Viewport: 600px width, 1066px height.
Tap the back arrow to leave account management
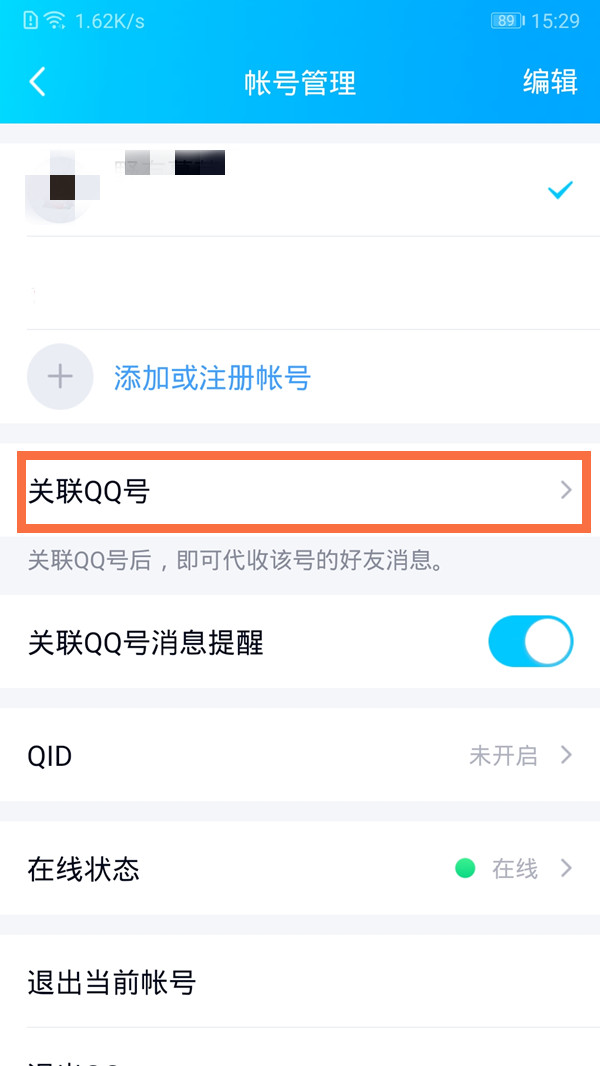point(37,82)
